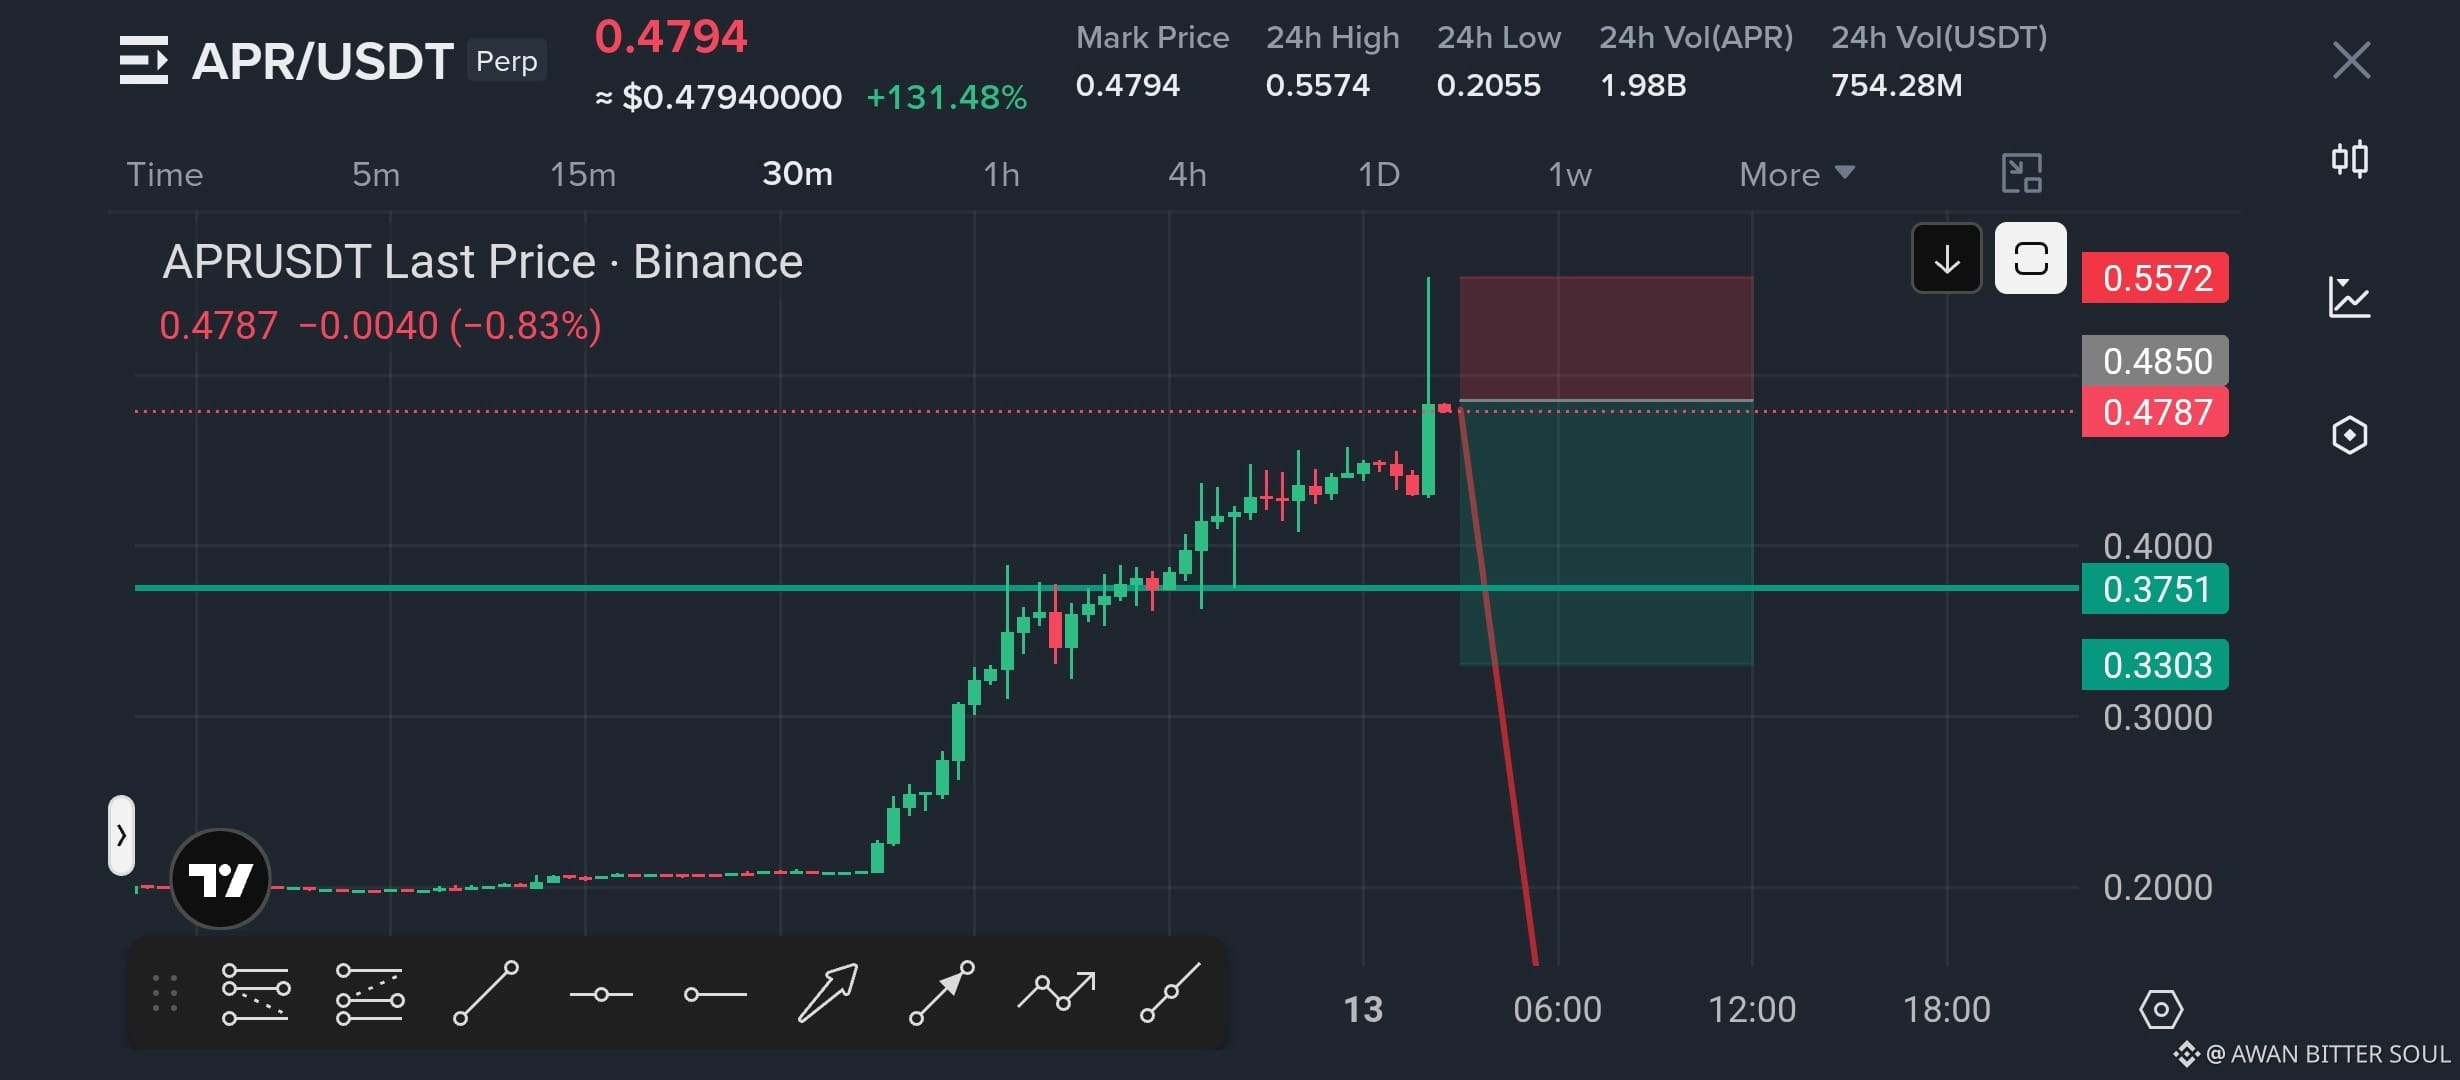Viewport: 2460px width, 1080px height.
Task: Open chart settings hexagon icon beside time axis
Action: coord(2161,1009)
